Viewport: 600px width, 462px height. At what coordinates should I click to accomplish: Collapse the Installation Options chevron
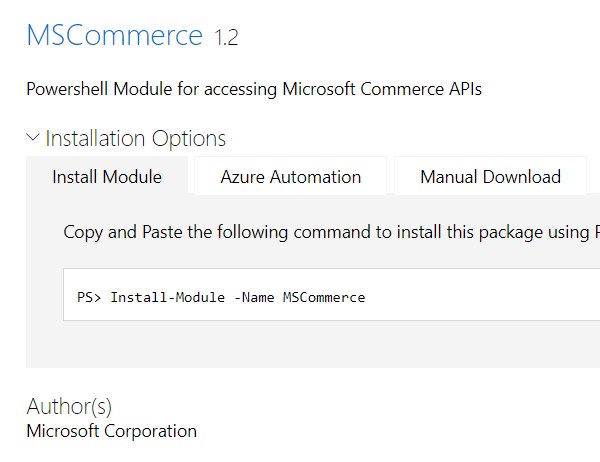tap(34, 138)
